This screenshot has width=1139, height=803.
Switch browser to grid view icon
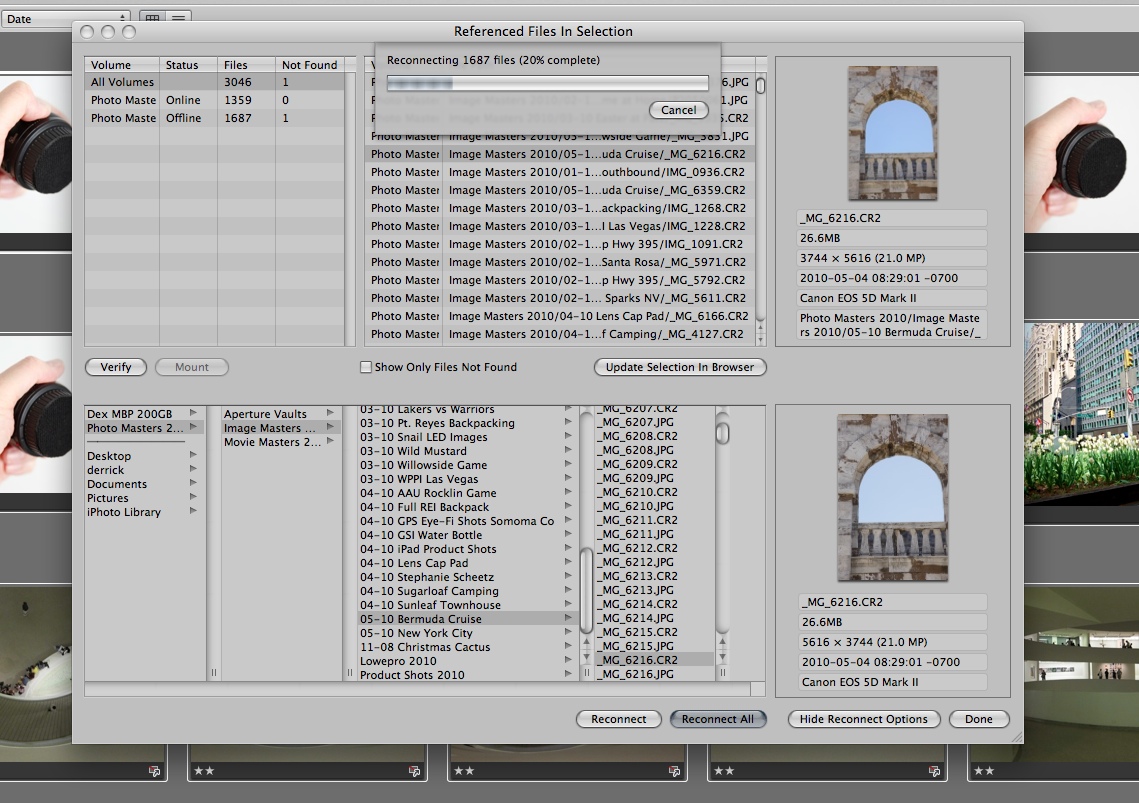(153, 18)
